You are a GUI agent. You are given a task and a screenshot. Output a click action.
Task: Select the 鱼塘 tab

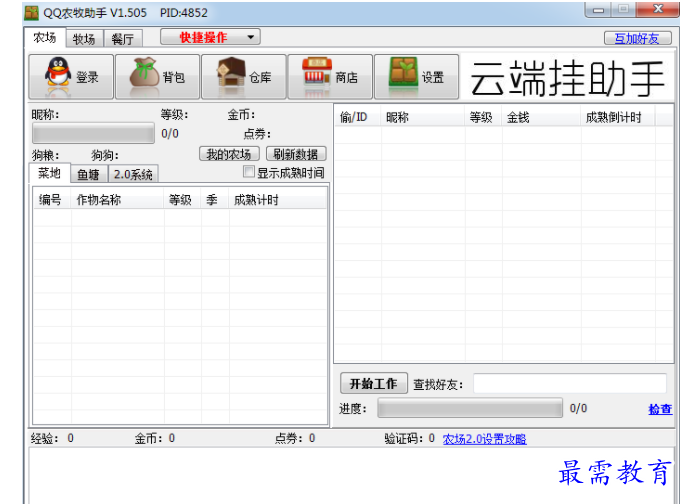[x=88, y=174]
